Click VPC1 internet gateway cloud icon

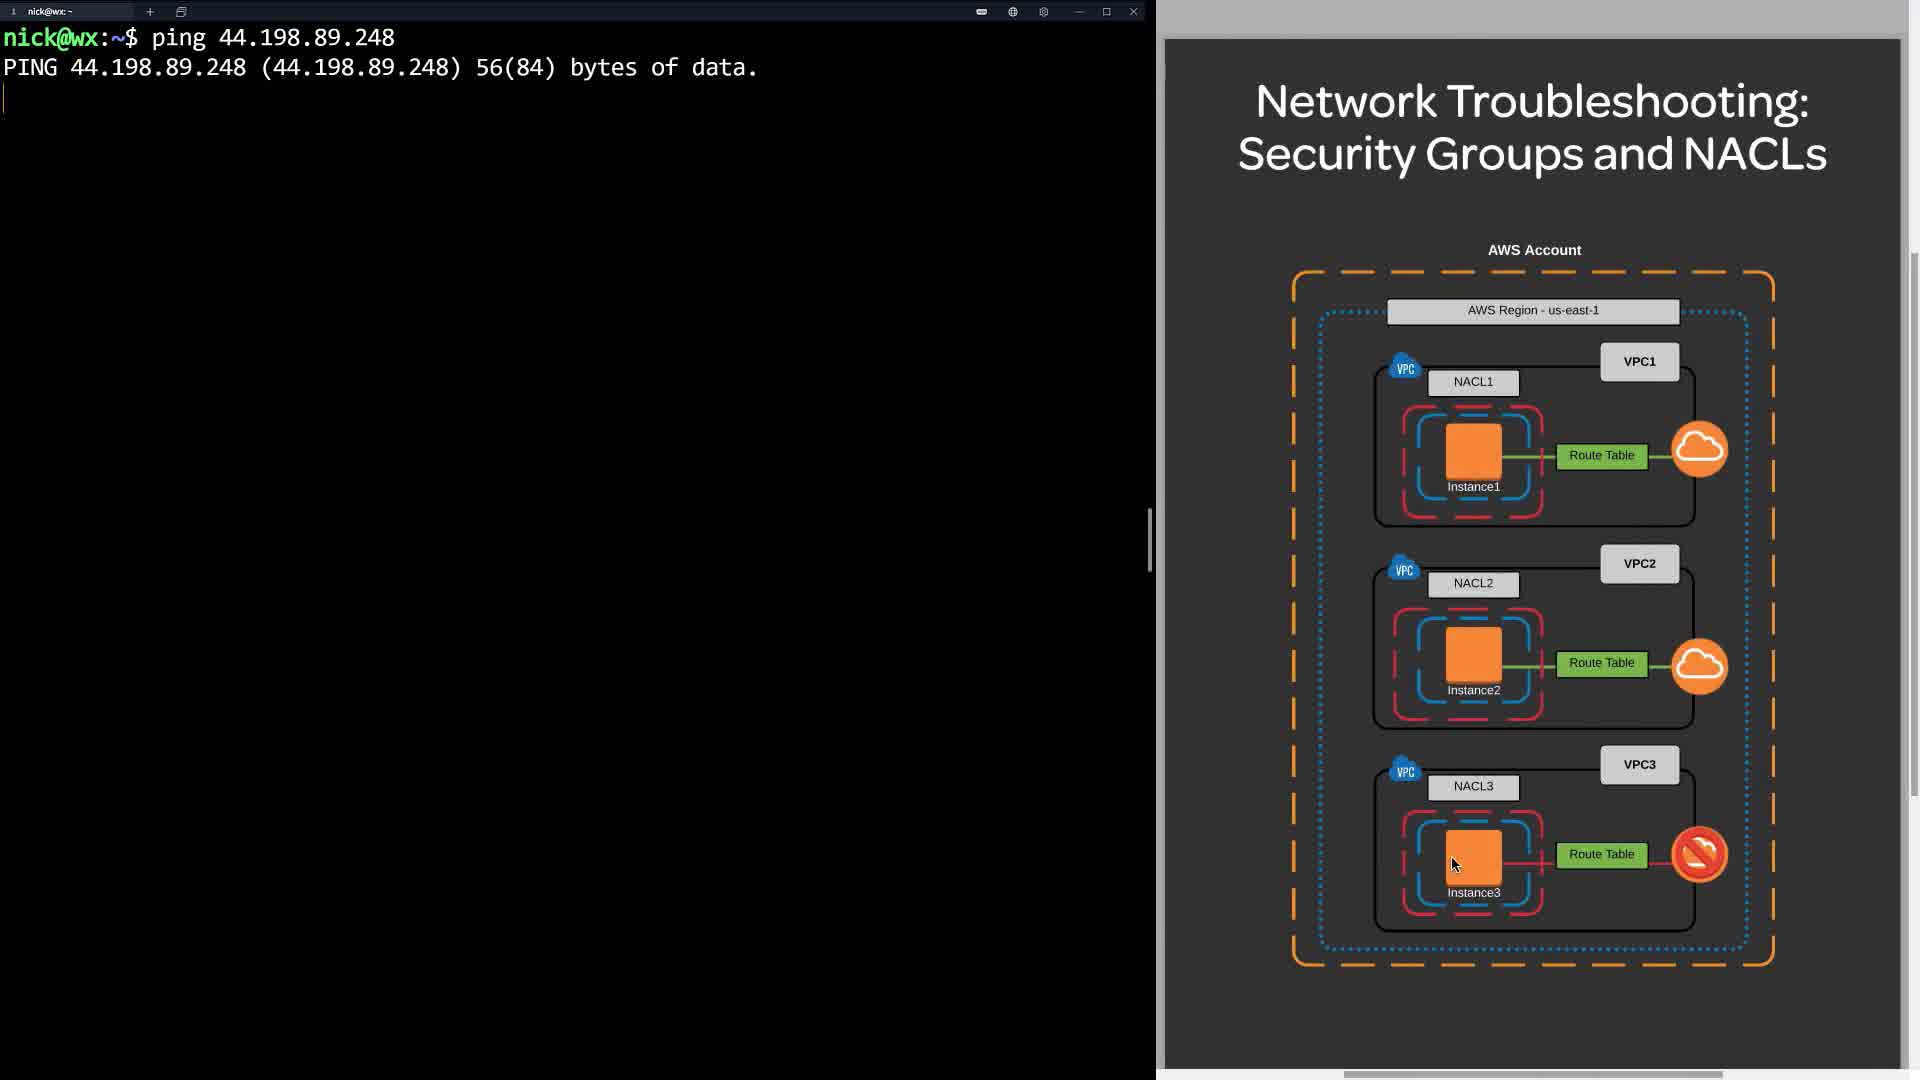(x=1699, y=449)
